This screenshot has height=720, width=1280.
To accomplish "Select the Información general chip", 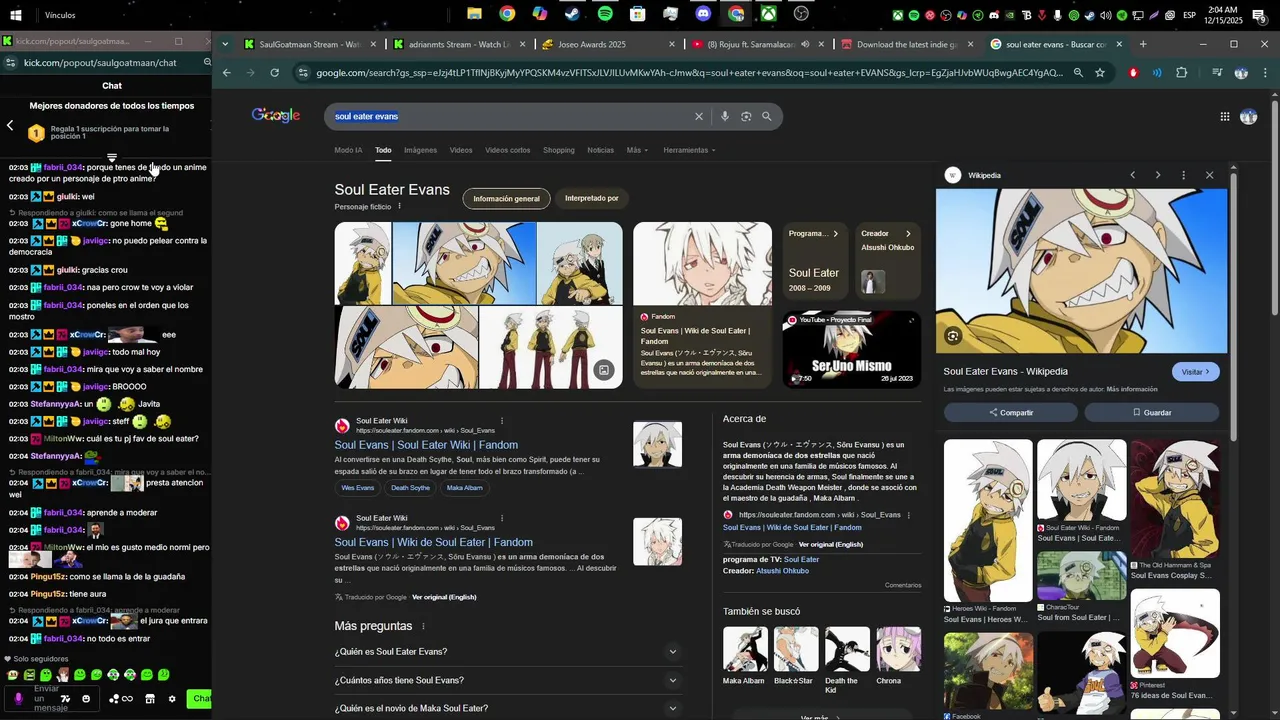I will pos(506,199).
